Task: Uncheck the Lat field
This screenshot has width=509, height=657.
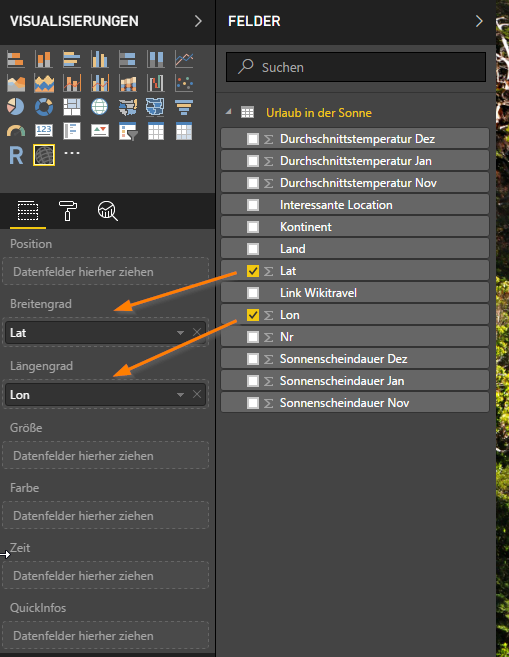Action: click(x=253, y=271)
